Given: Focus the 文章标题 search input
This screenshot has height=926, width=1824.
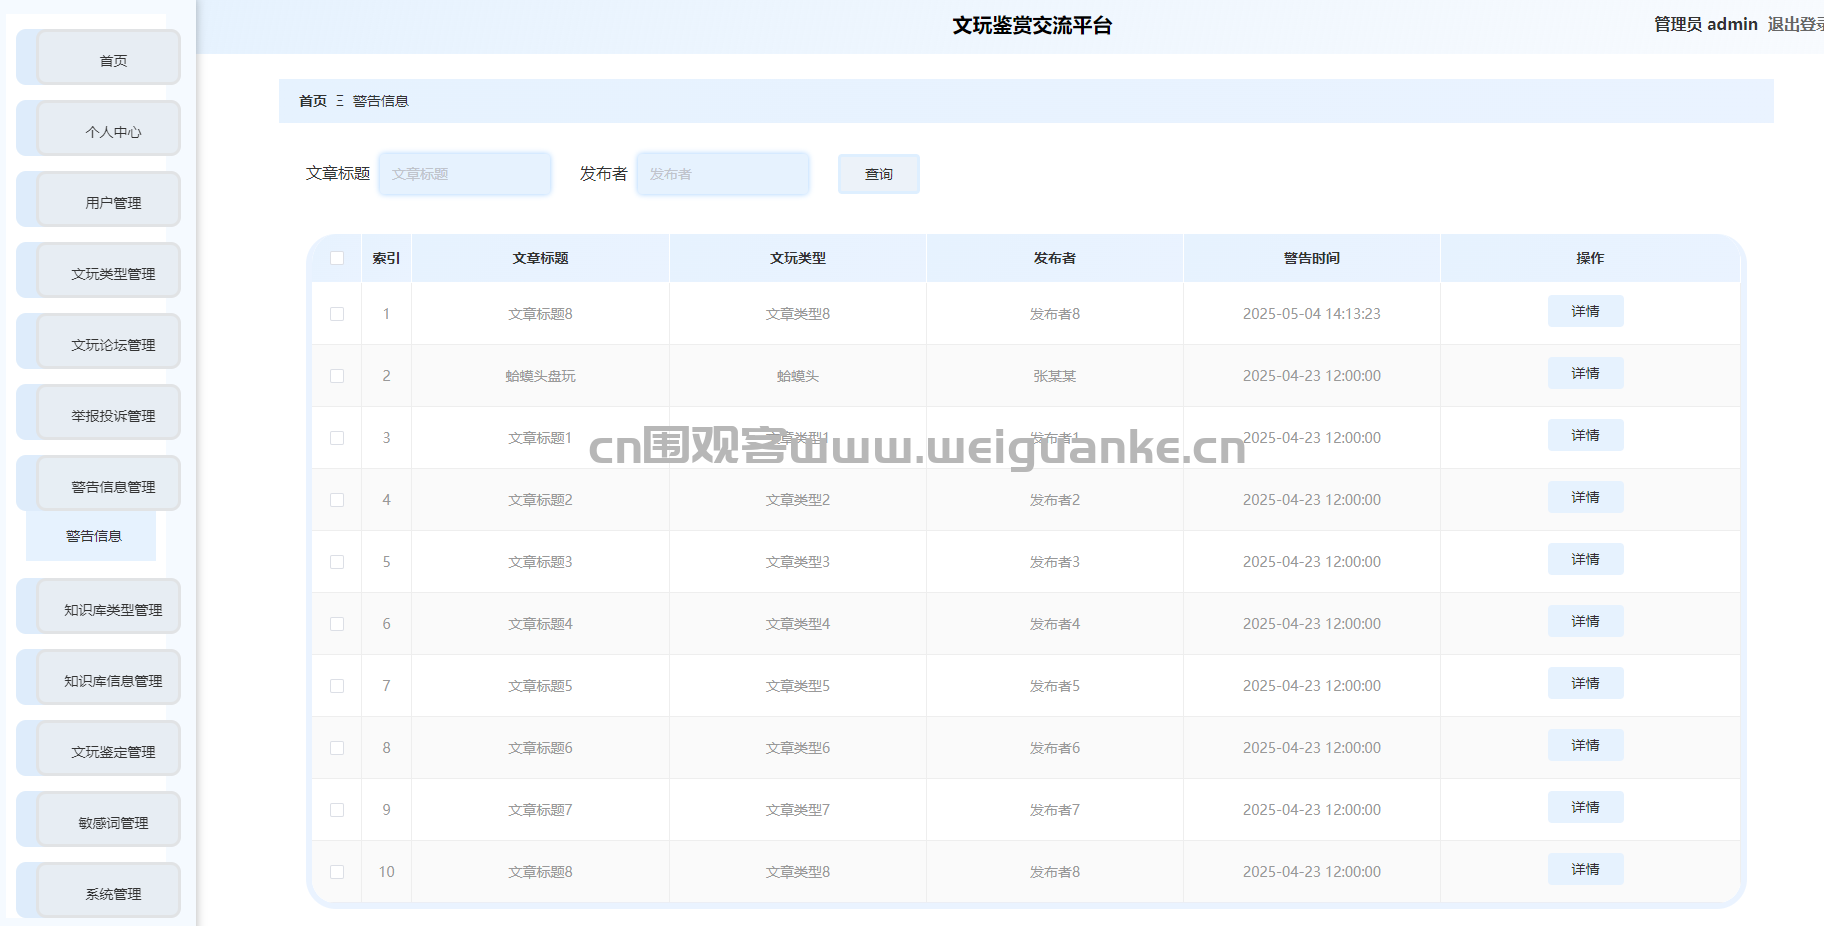Looking at the screenshot, I should click(x=465, y=174).
